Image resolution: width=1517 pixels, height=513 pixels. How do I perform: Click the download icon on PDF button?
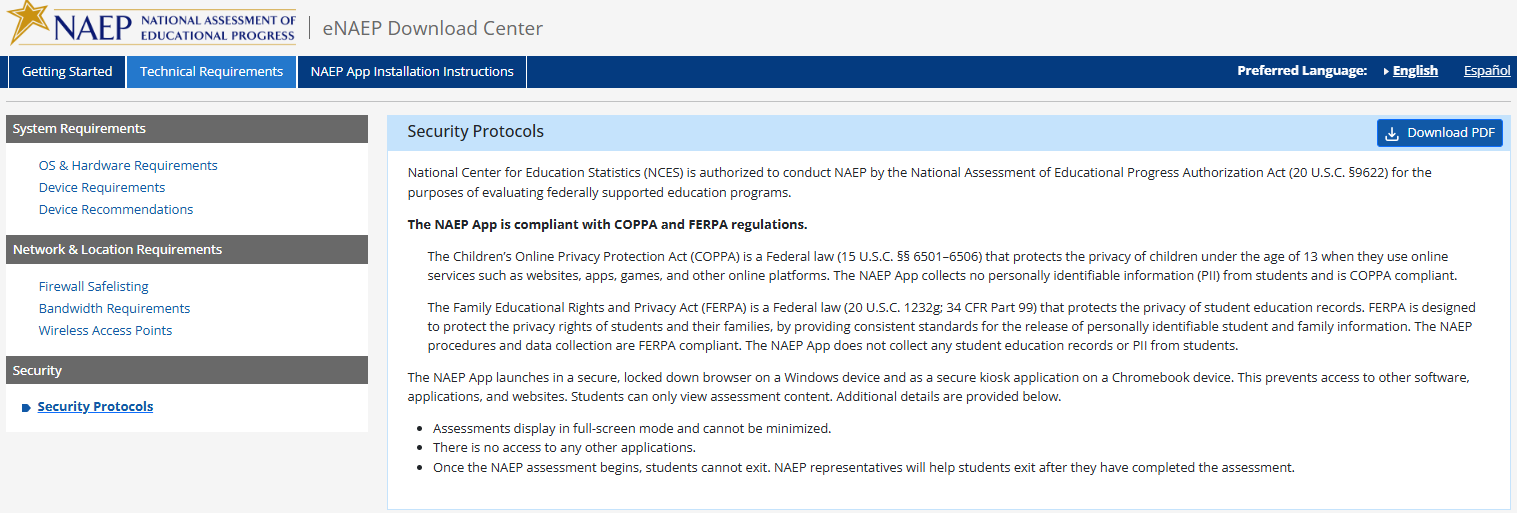click(x=1391, y=133)
